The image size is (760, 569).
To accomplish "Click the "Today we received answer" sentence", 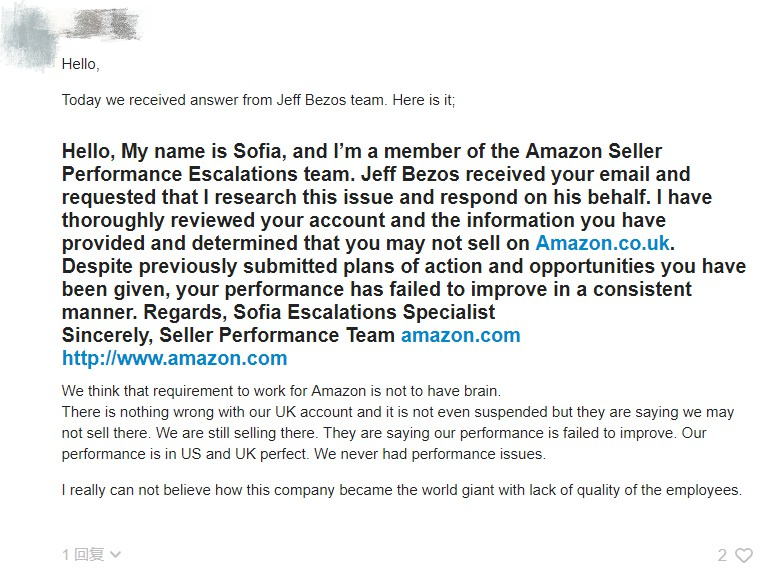I will tap(258, 100).
